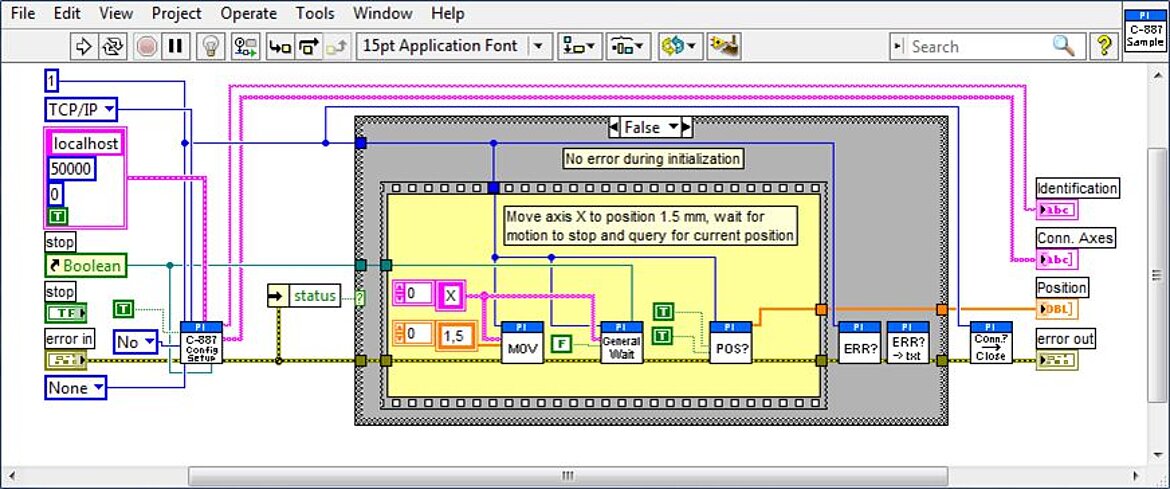Toggle Highlight Execution light bulb

click(210, 46)
